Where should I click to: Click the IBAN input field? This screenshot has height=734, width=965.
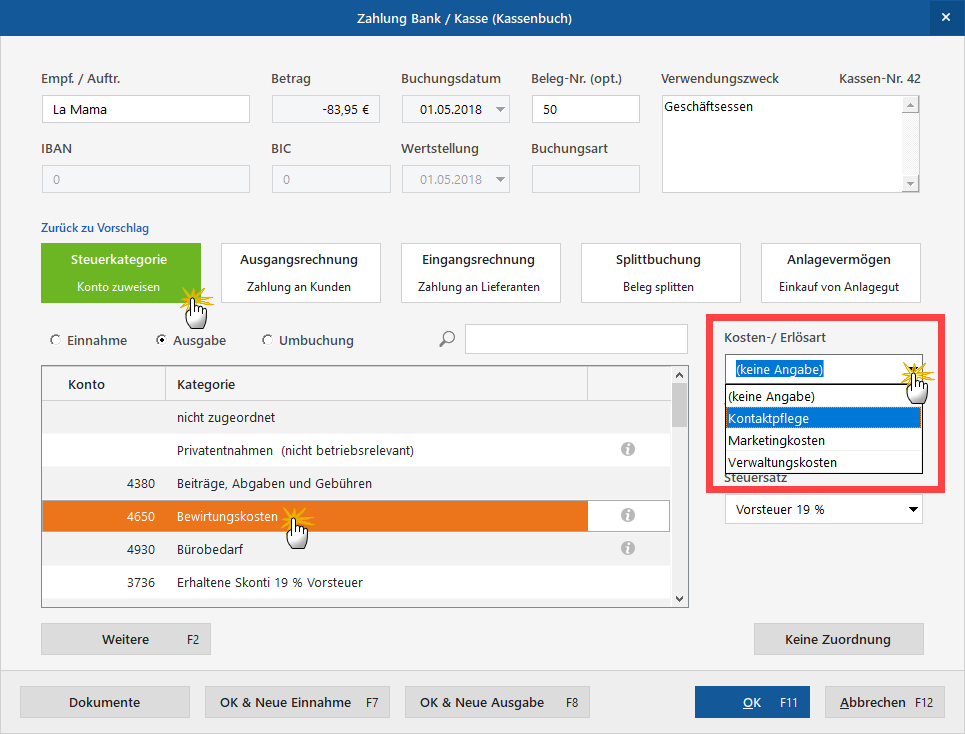(146, 180)
